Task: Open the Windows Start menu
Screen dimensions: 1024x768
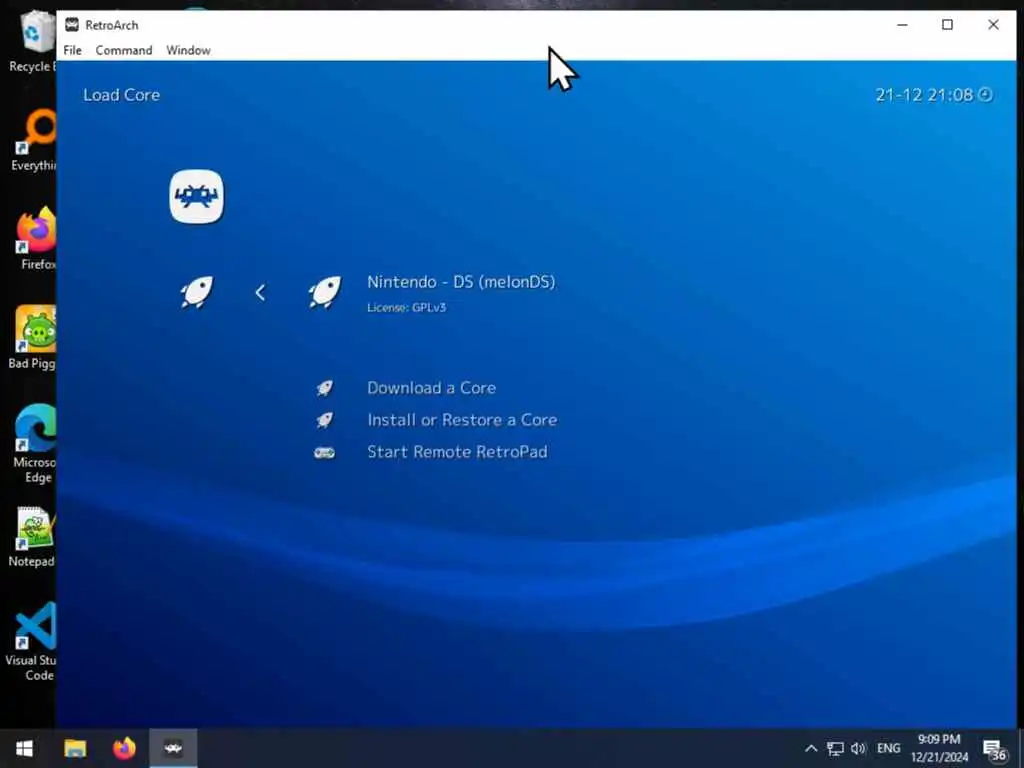Action: 24,748
